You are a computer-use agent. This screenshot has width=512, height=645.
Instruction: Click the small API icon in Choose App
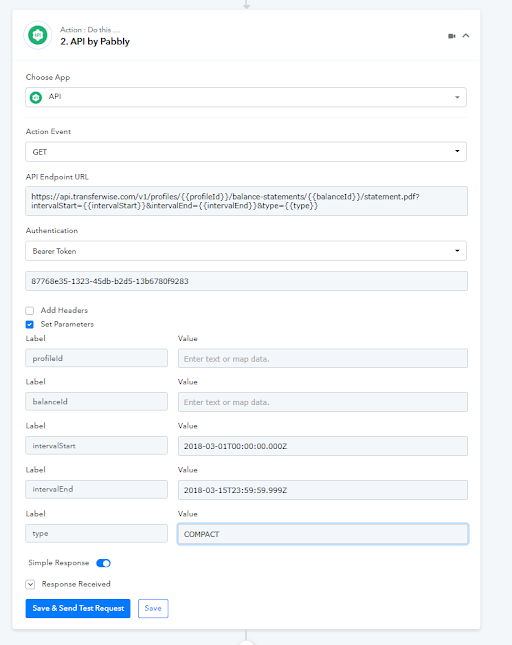36,97
